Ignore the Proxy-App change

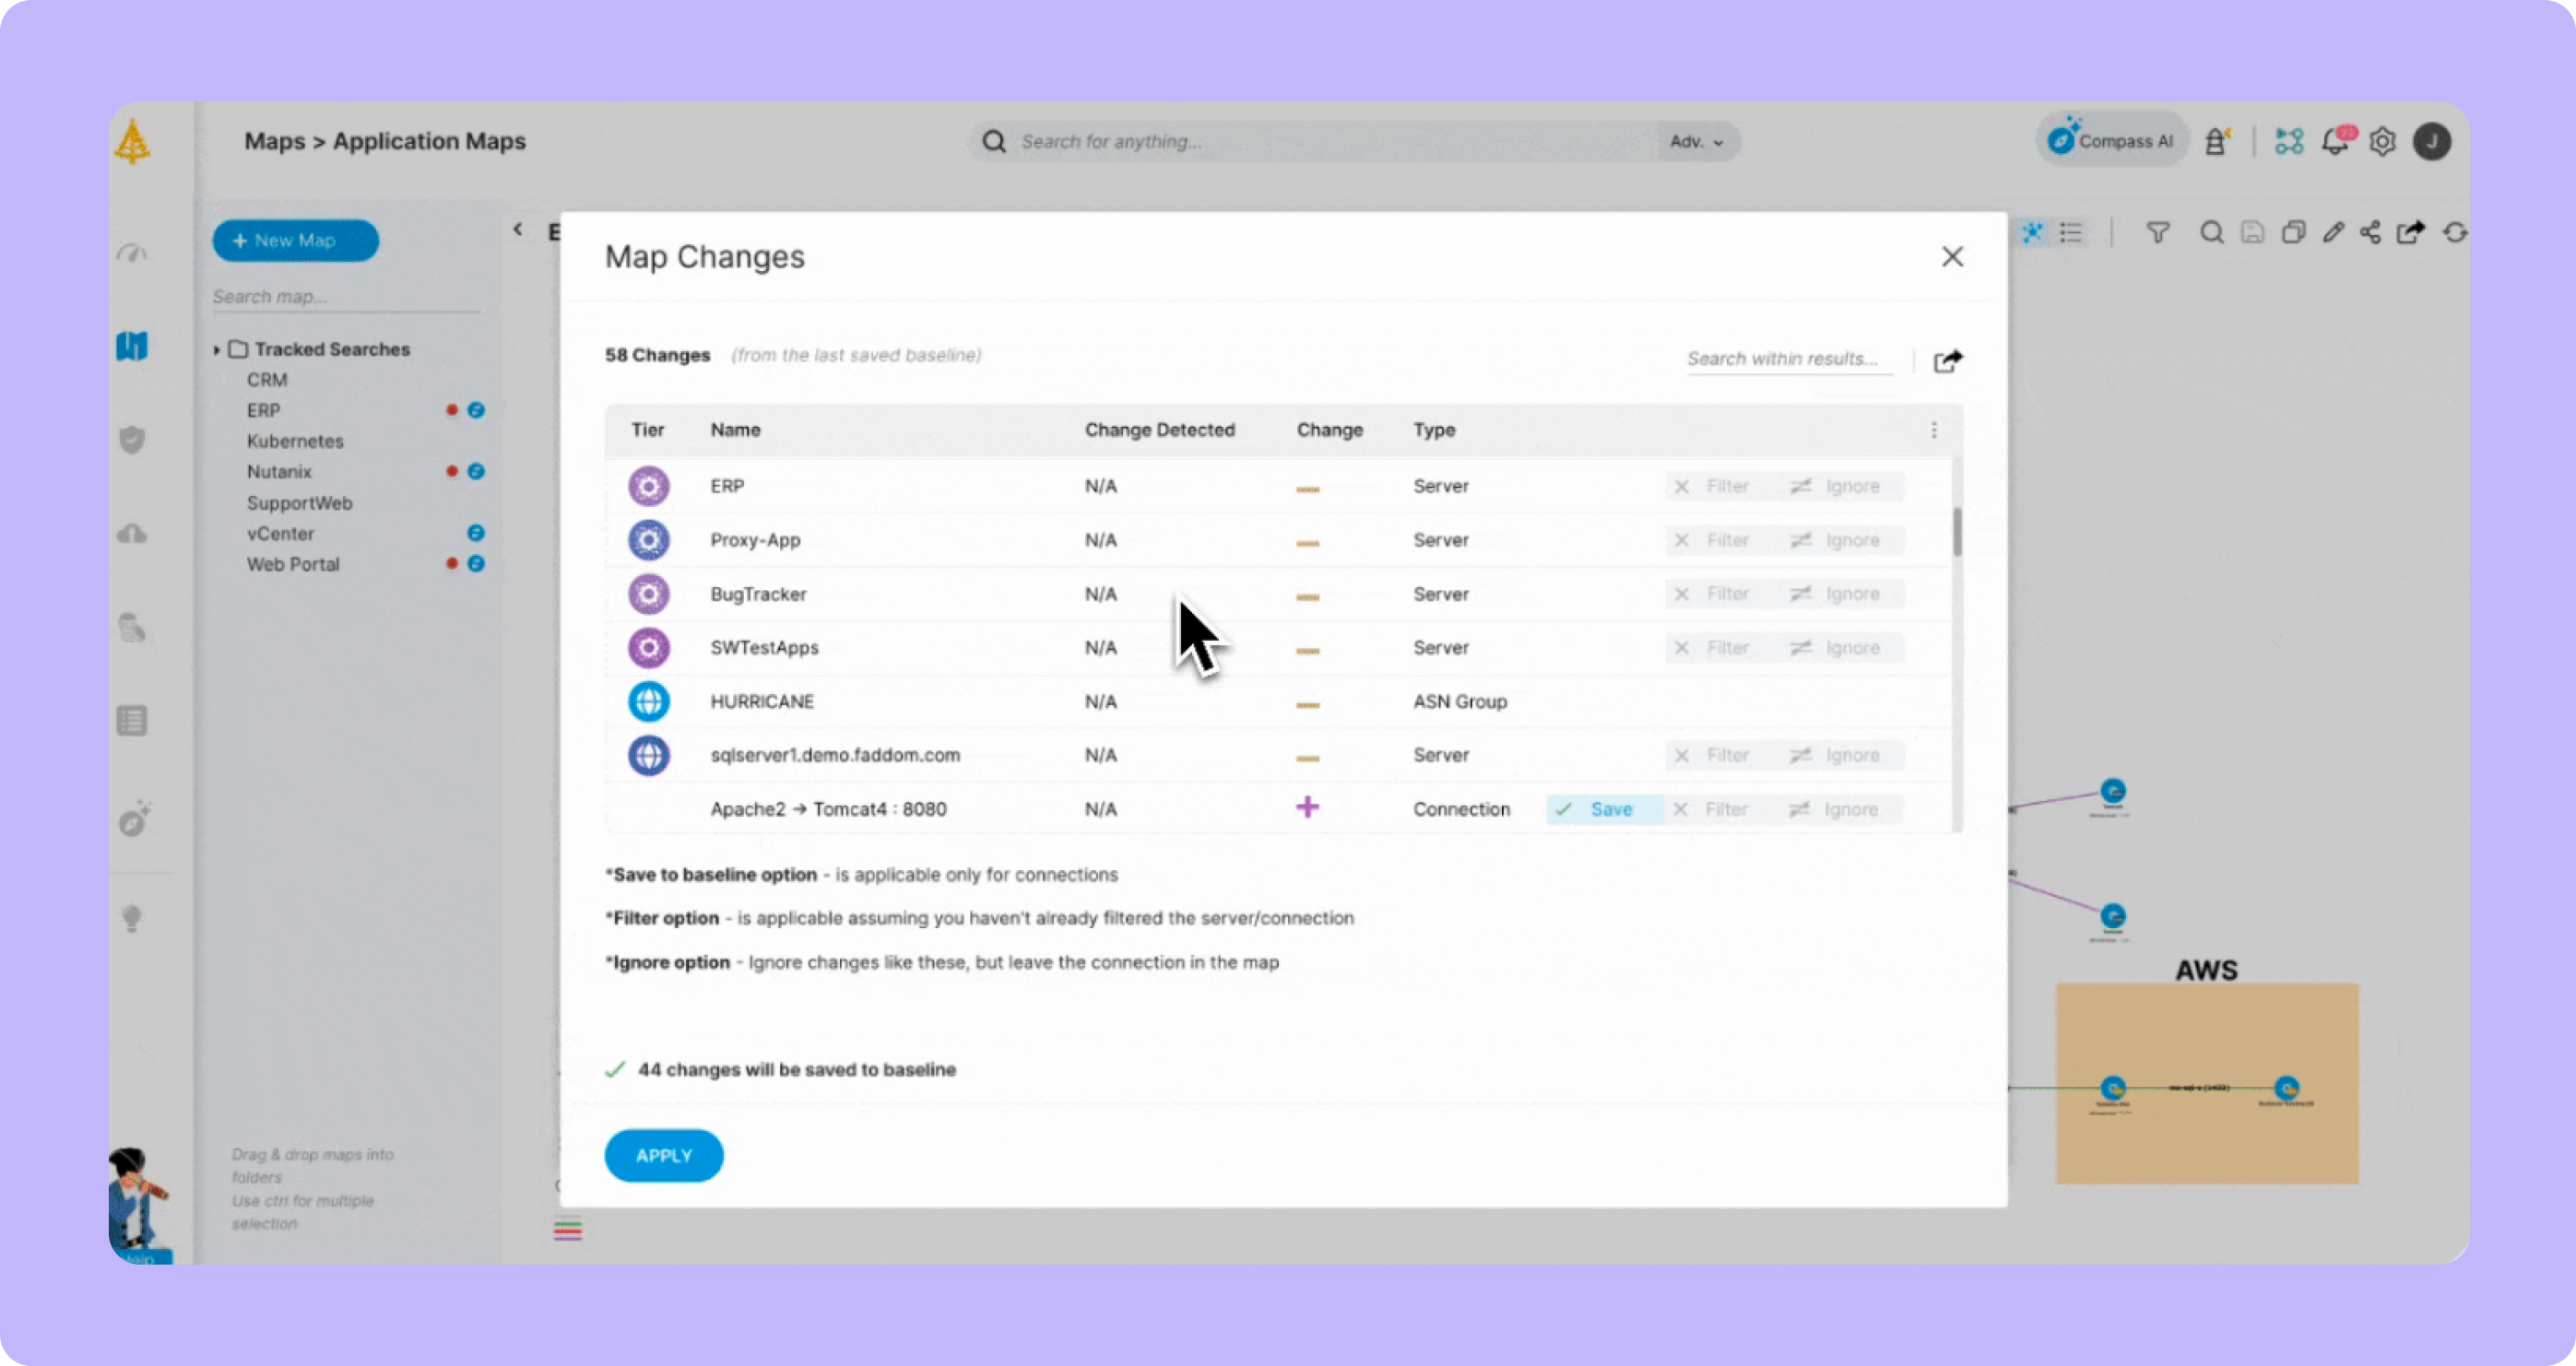(x=1836, y=540)
